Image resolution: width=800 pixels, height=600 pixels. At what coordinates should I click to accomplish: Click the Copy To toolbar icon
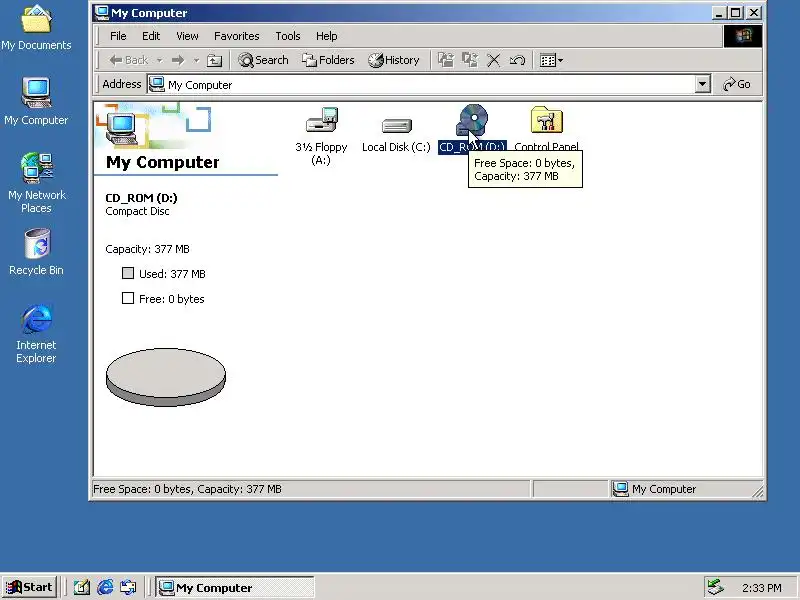click(469, 60)
